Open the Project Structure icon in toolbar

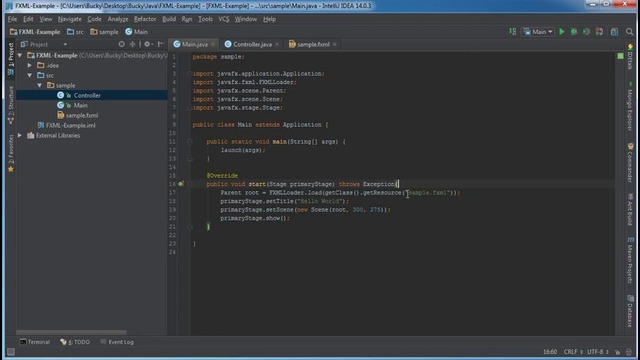coord(614,32)
